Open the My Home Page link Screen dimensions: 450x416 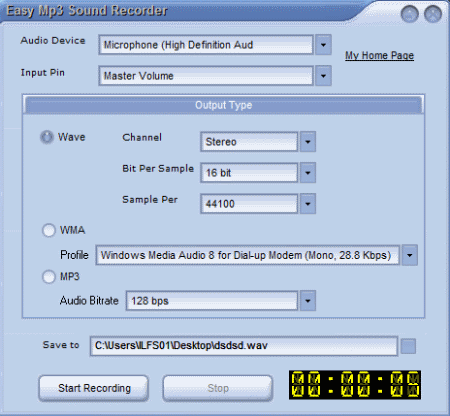click(379, 55)
